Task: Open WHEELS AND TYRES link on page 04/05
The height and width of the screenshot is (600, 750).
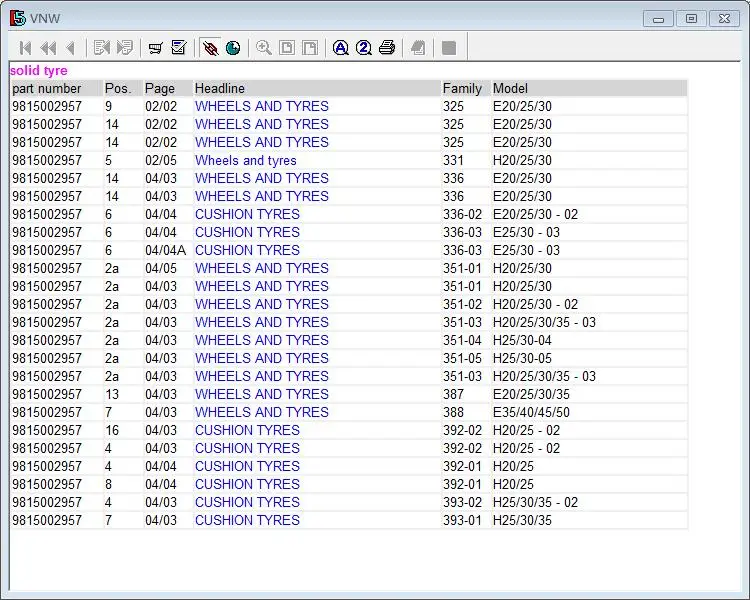Action: click(262, 268)
